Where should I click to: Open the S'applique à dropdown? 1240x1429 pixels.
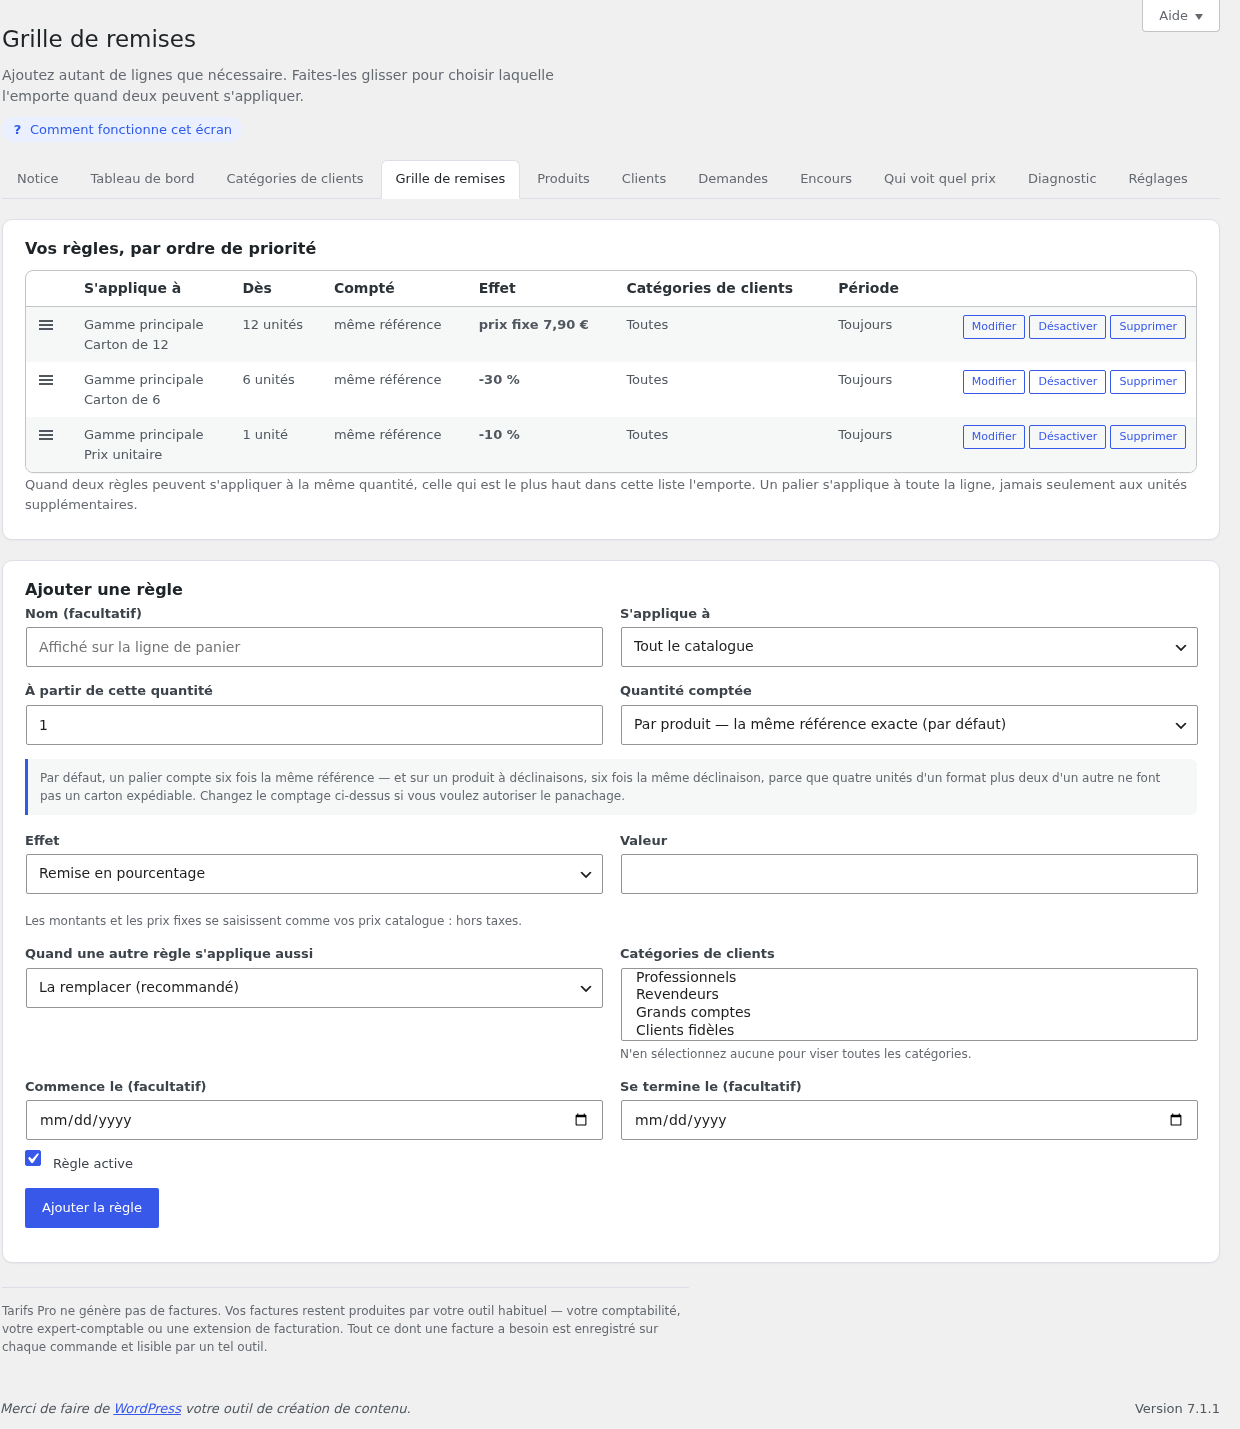(x=909, y=647)
